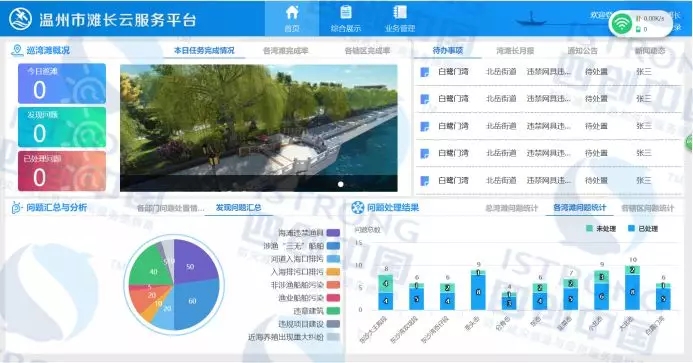Screen dimensions: 693x363
Task: Open the last 白鹭门湾 todo row
Action: [549, 180]
